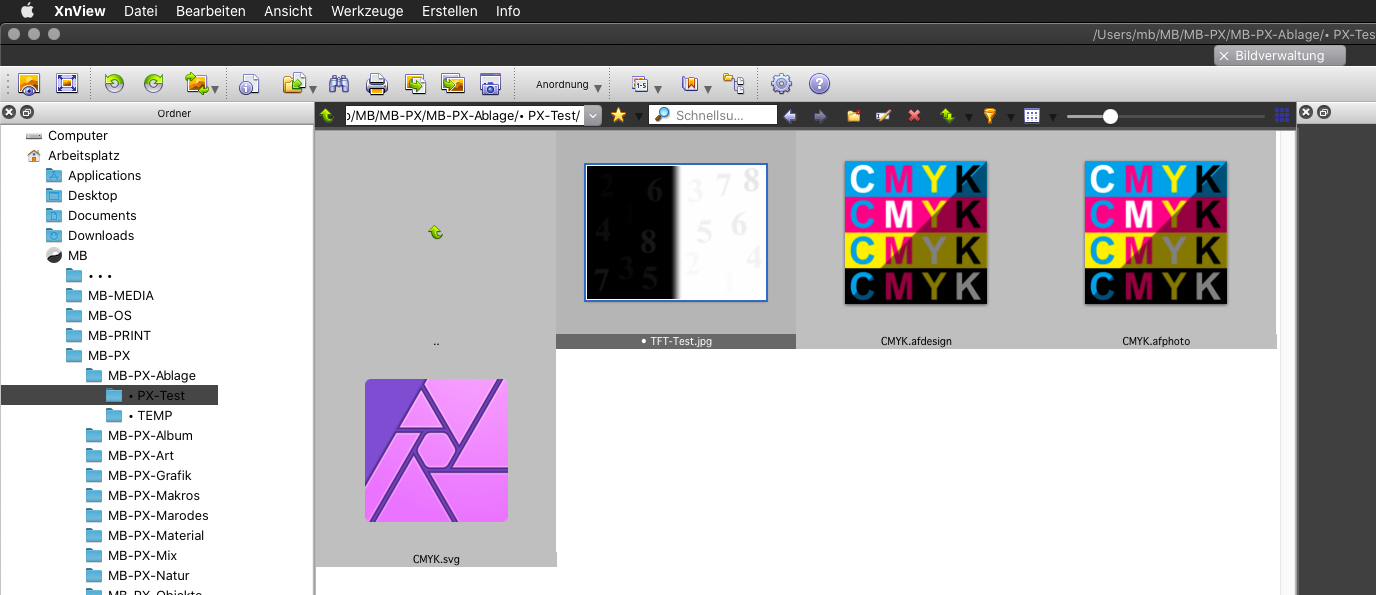The width and height of the screenshot is (1376, 595).
Task: Select the CMYK.svg thumbnail
Action: click(x=436, y=450)
